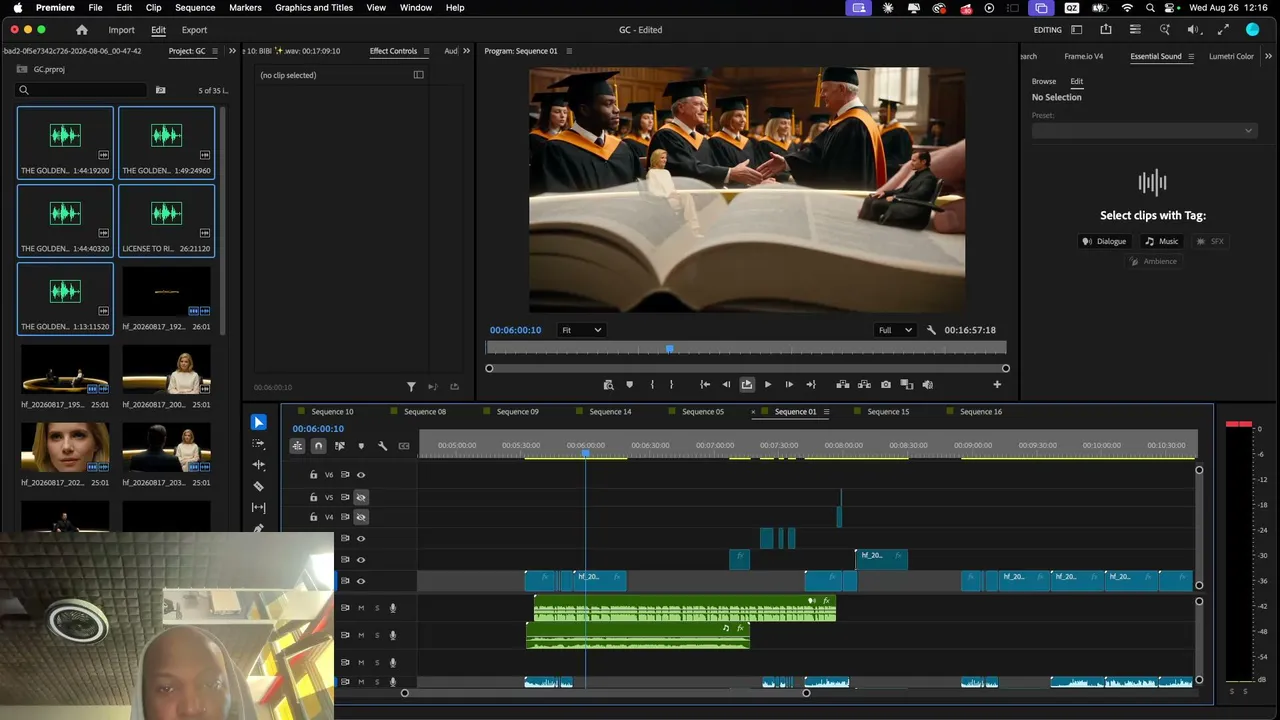Click the Project panel vertical scrollbar
1280x720 pixels.
[224, 220]
